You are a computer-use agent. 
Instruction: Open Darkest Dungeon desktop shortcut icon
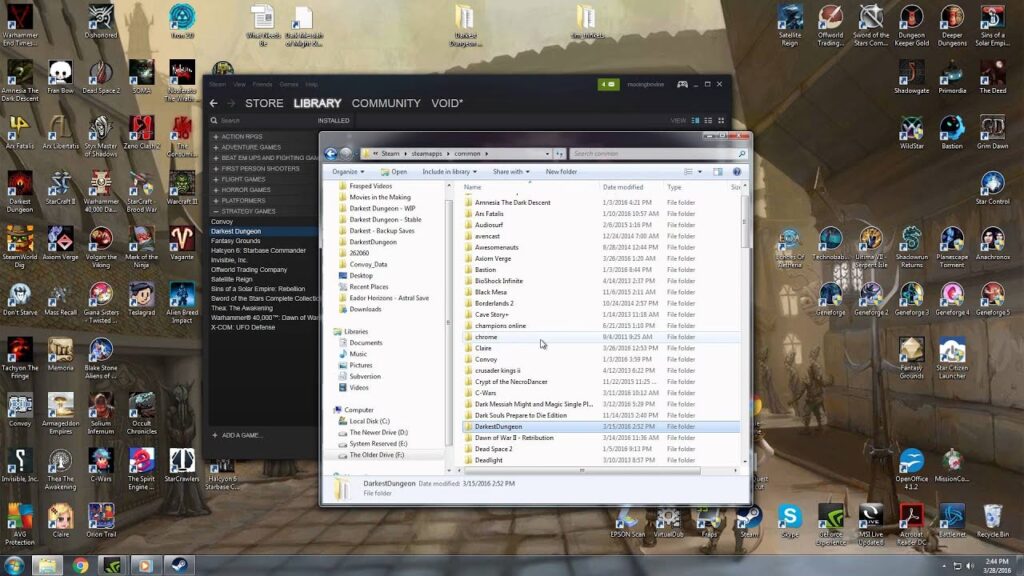pyautogui.click(x=20, y=191)
